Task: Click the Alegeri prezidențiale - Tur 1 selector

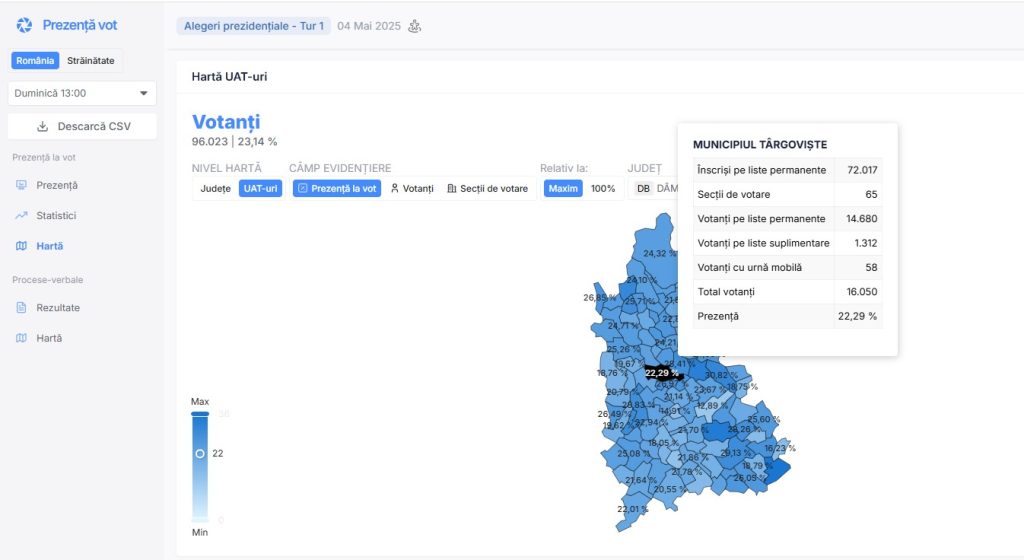Action: click(x=253, y=26)
